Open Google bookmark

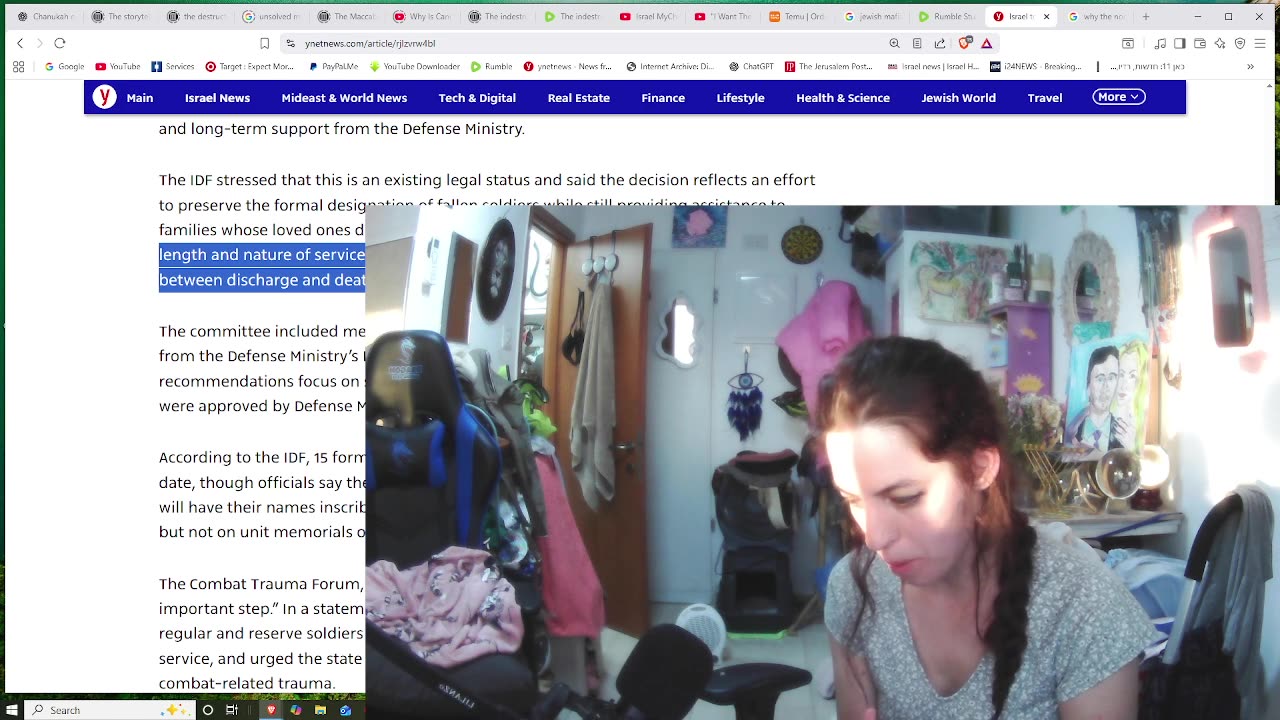click(64, 67)
